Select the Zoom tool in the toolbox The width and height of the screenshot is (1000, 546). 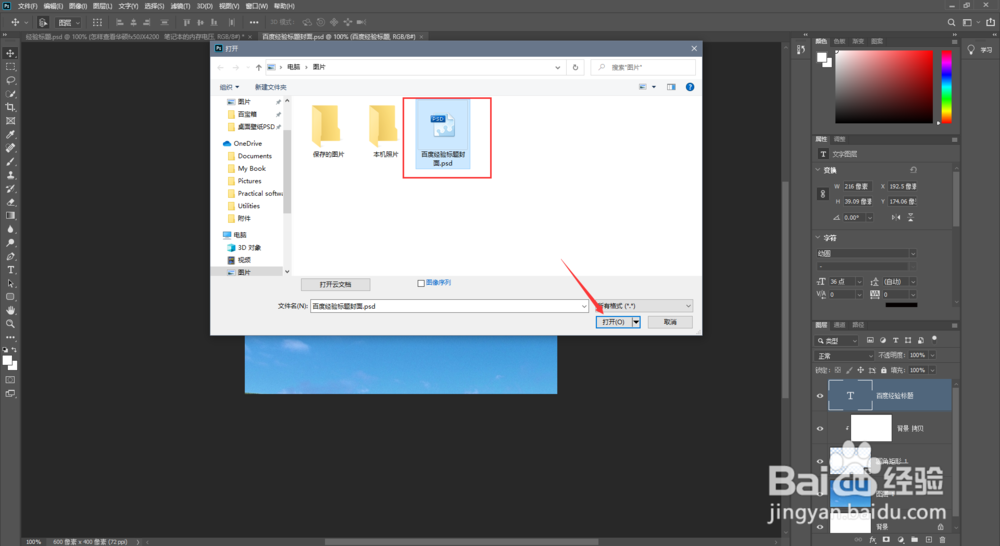click(x=10, y=324)
